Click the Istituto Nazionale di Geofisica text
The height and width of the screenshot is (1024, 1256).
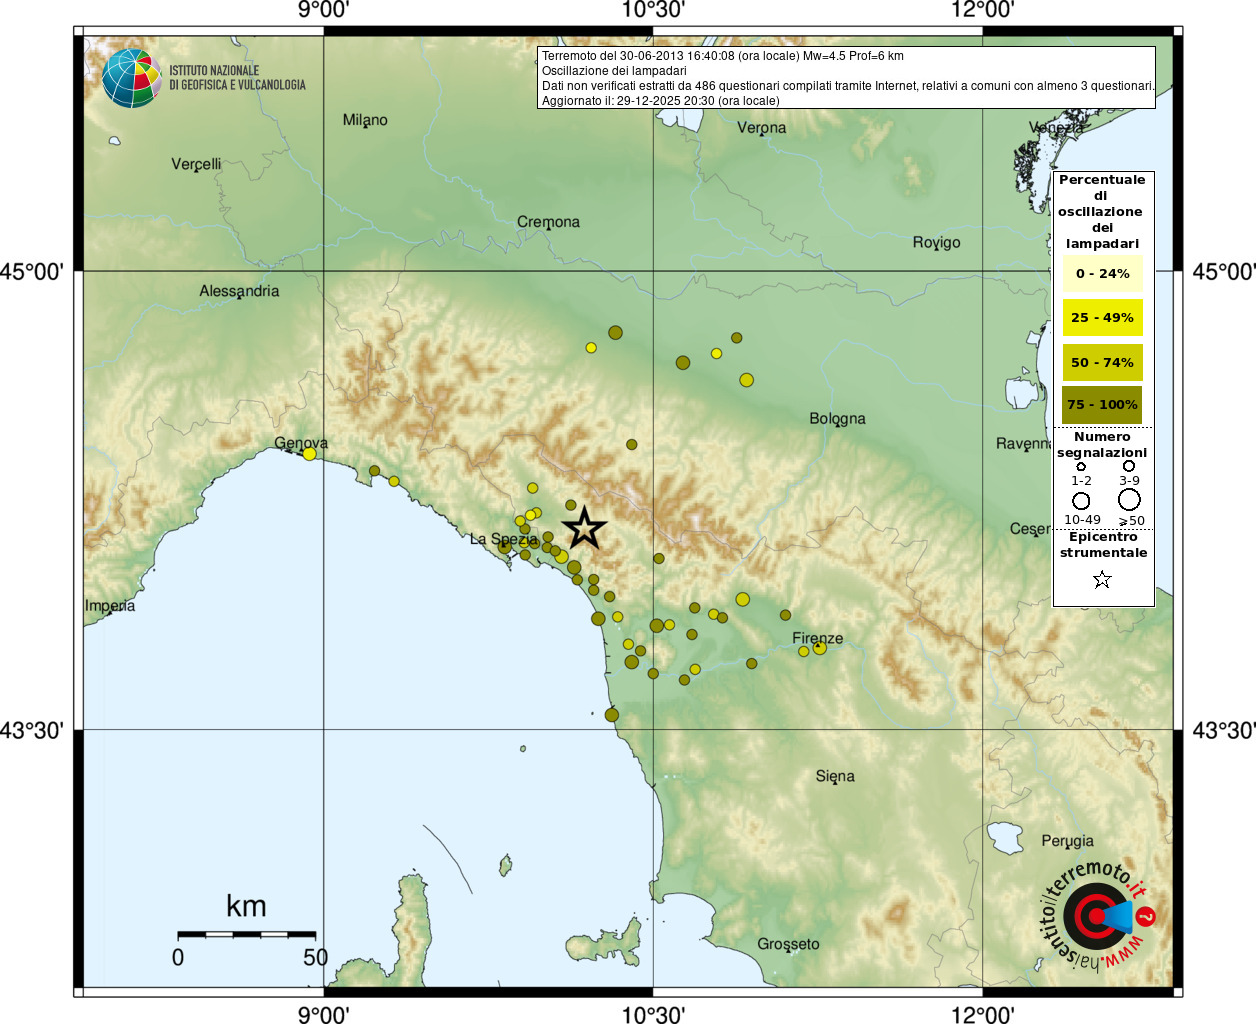(237, 78)
